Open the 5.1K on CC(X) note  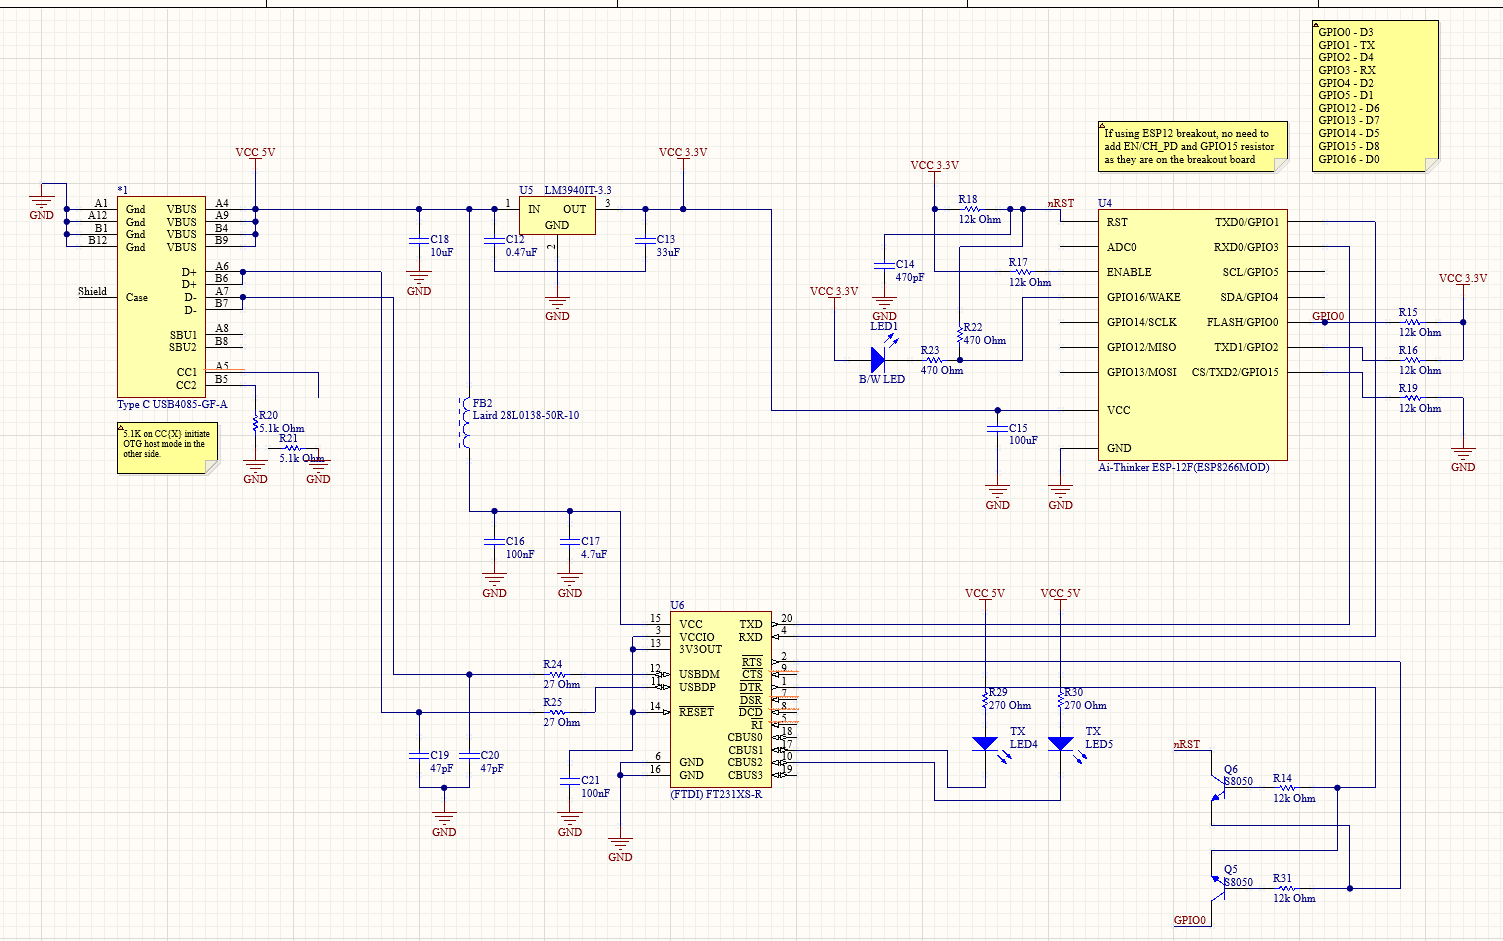point(167,447)
